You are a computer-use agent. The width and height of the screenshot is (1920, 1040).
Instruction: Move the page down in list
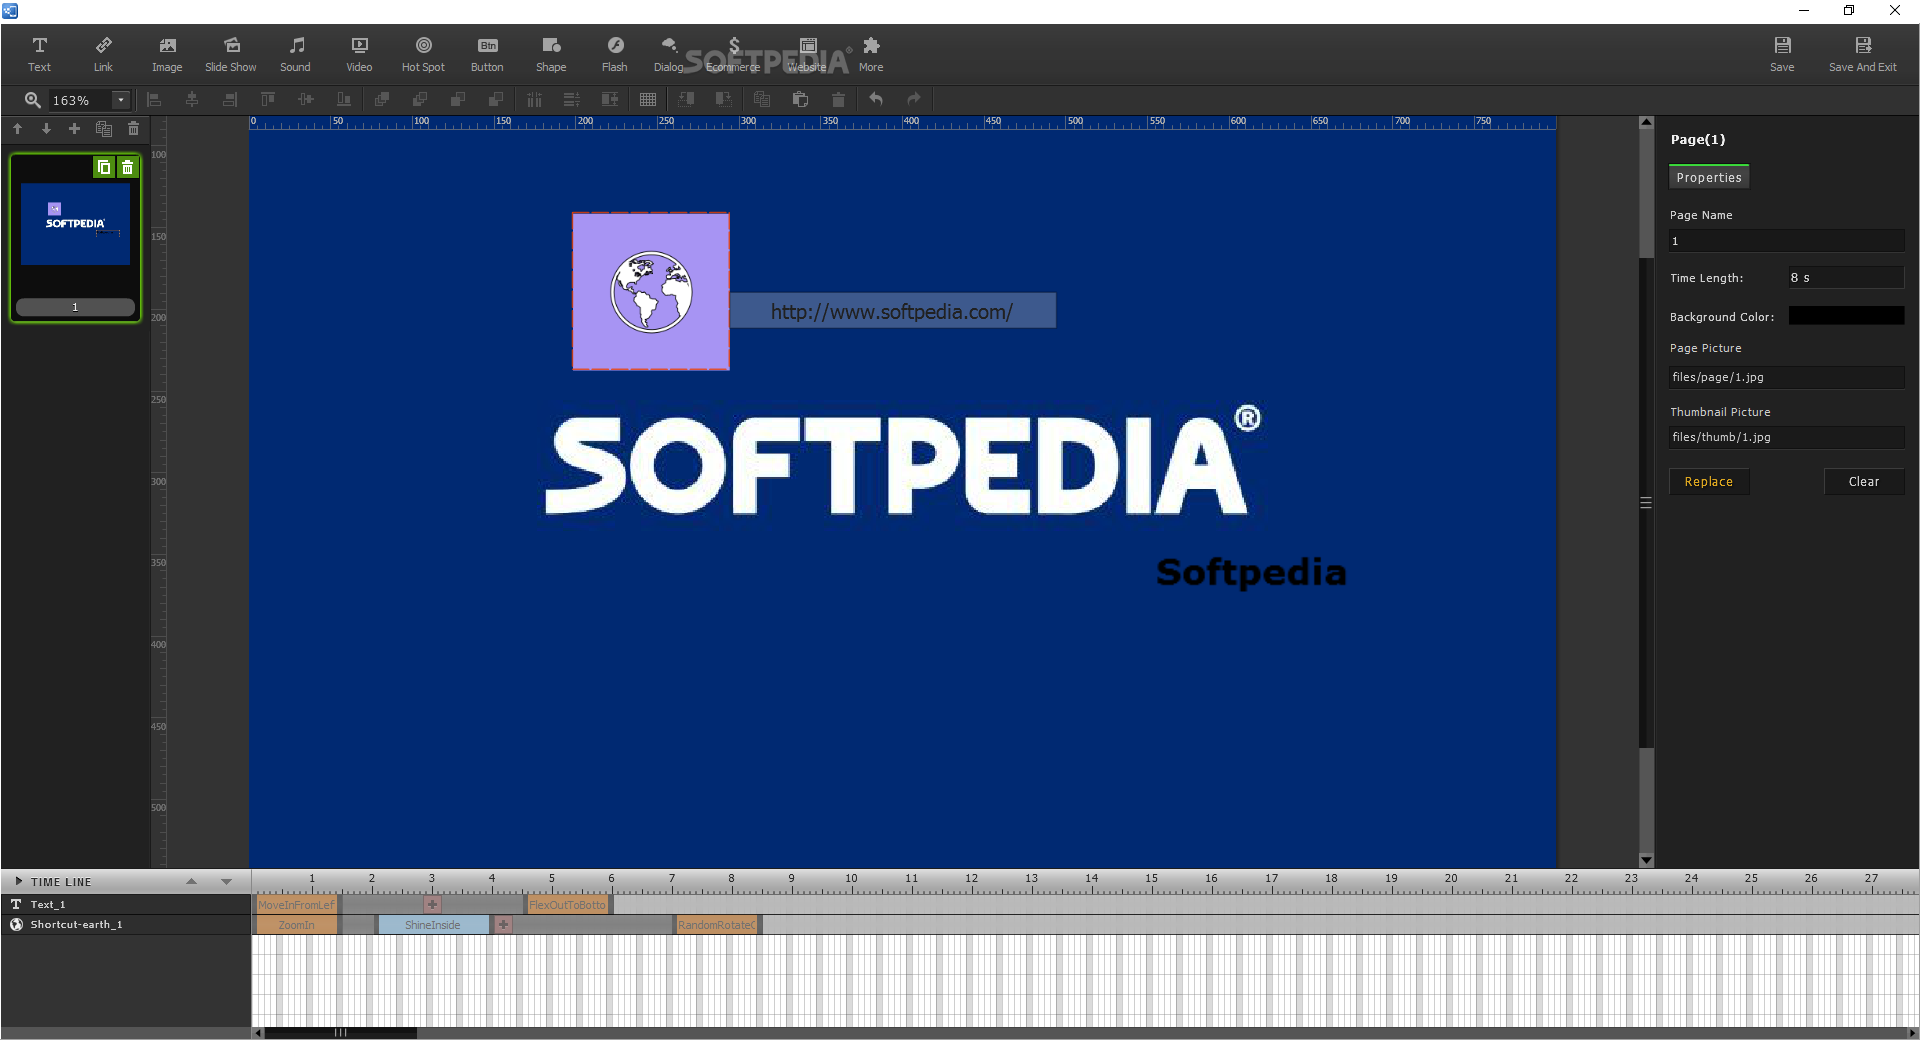[46, 129]
